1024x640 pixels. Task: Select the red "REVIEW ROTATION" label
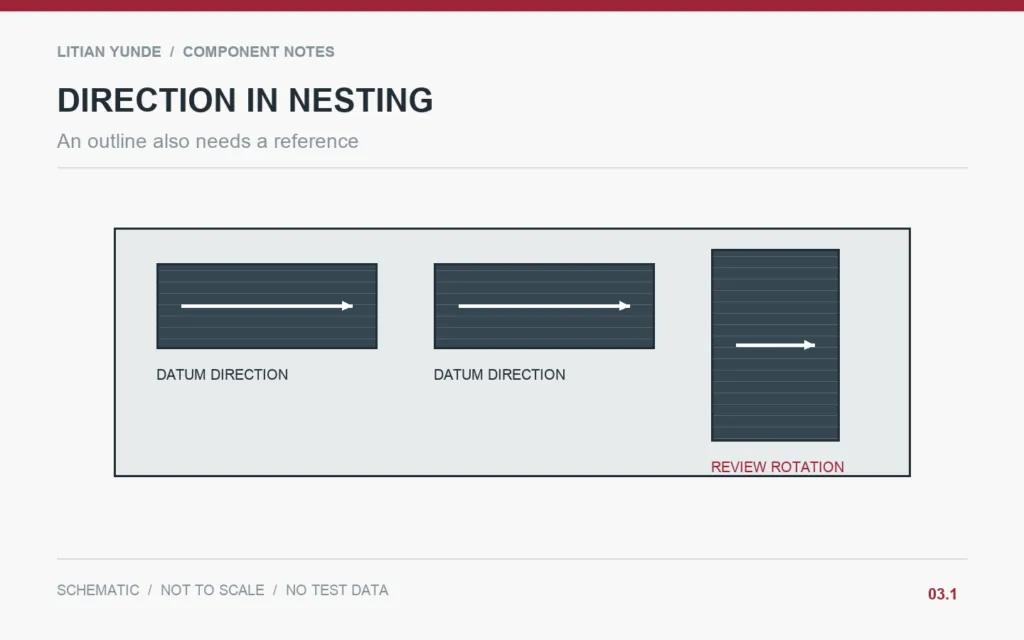click(777, 467)
